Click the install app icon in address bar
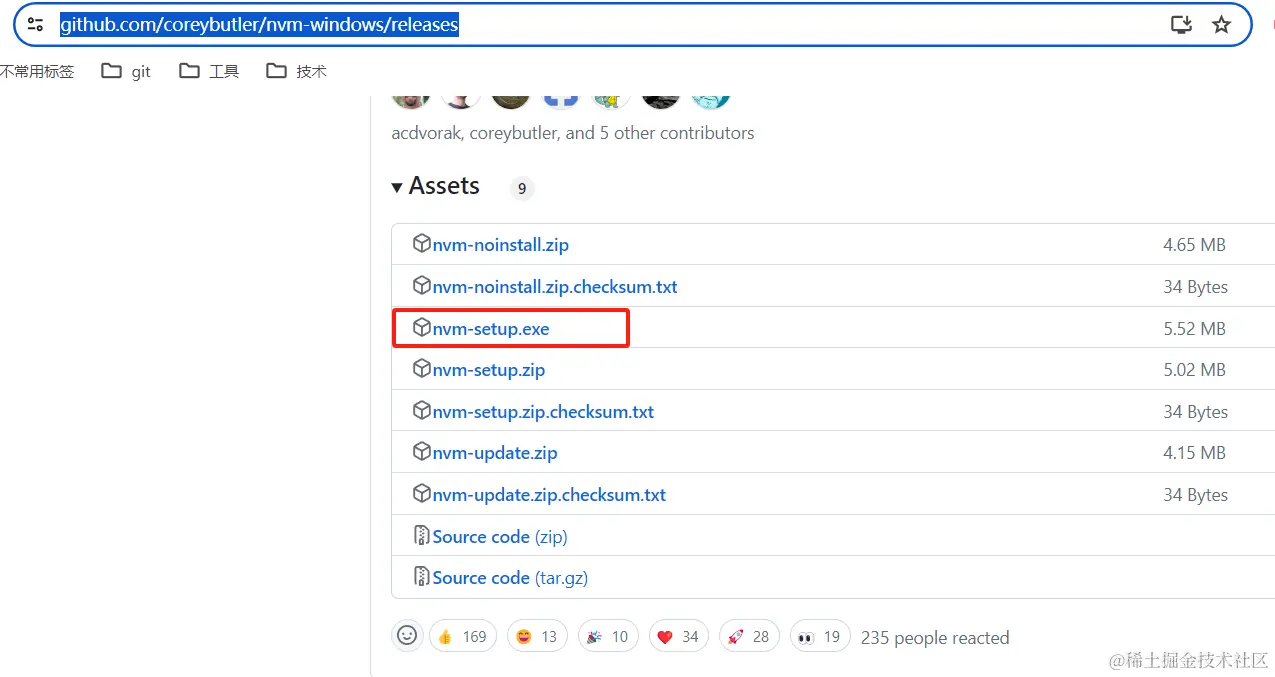 click(x=1181, y=25)
